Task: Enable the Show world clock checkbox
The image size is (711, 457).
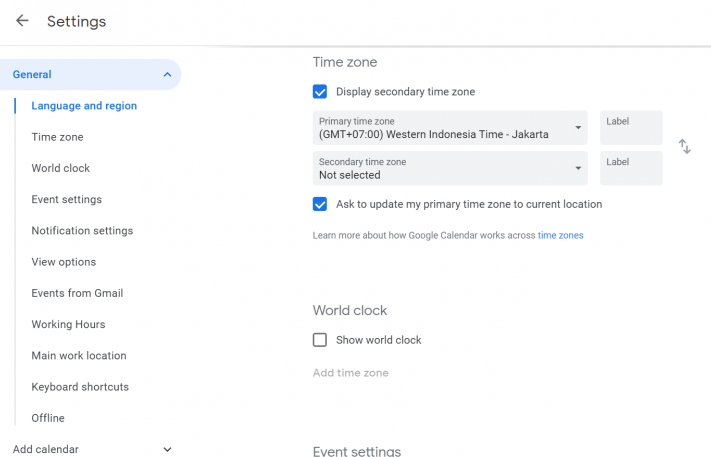Action: click(x=320, y=340)
